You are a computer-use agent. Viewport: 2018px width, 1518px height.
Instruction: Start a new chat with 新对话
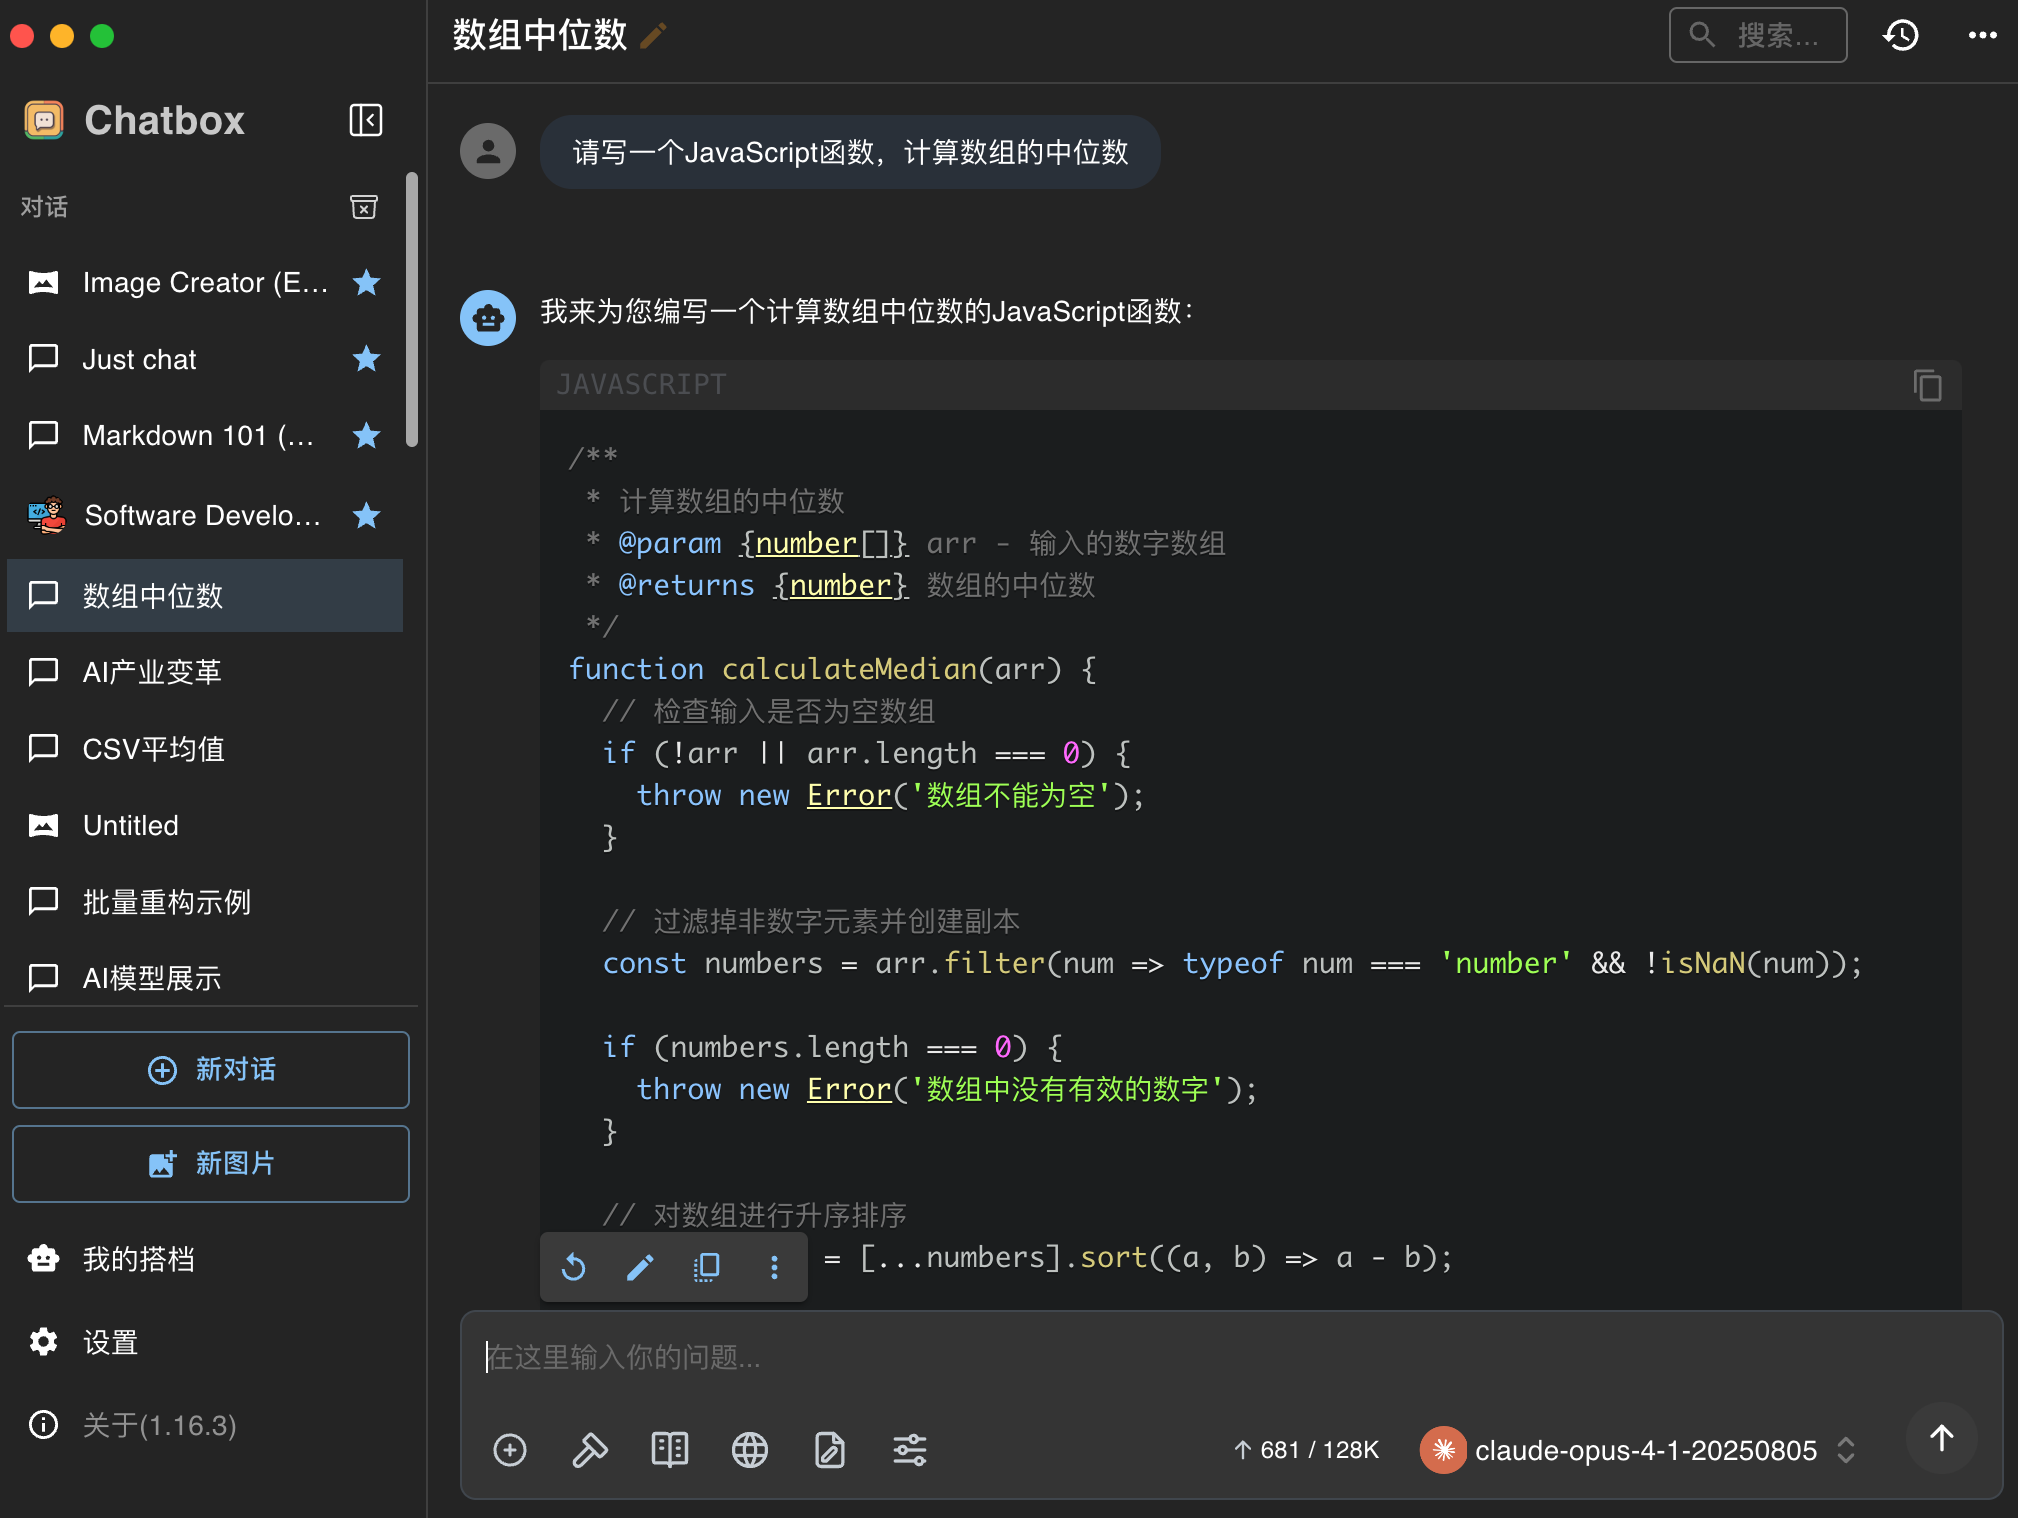211,1070
